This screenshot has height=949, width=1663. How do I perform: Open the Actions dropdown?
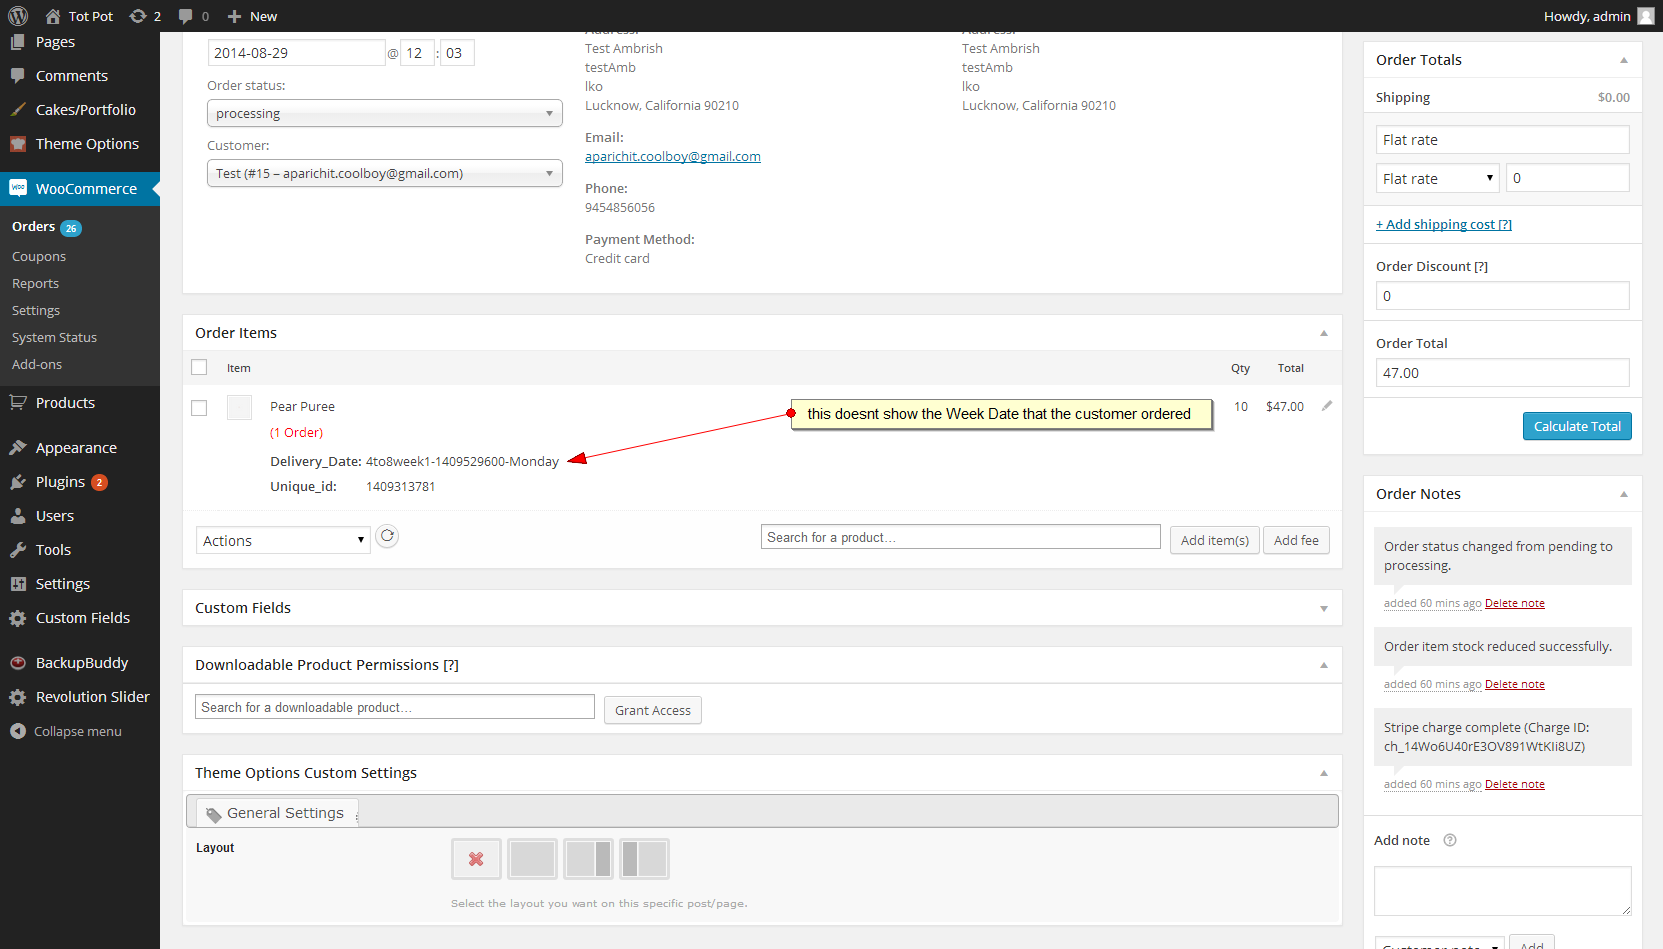[283, 541]
